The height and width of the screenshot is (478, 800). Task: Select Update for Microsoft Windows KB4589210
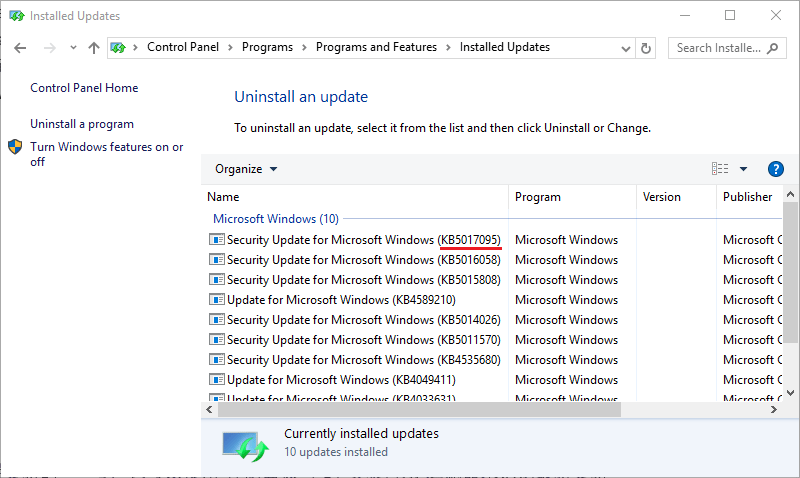tap(495, 299)
